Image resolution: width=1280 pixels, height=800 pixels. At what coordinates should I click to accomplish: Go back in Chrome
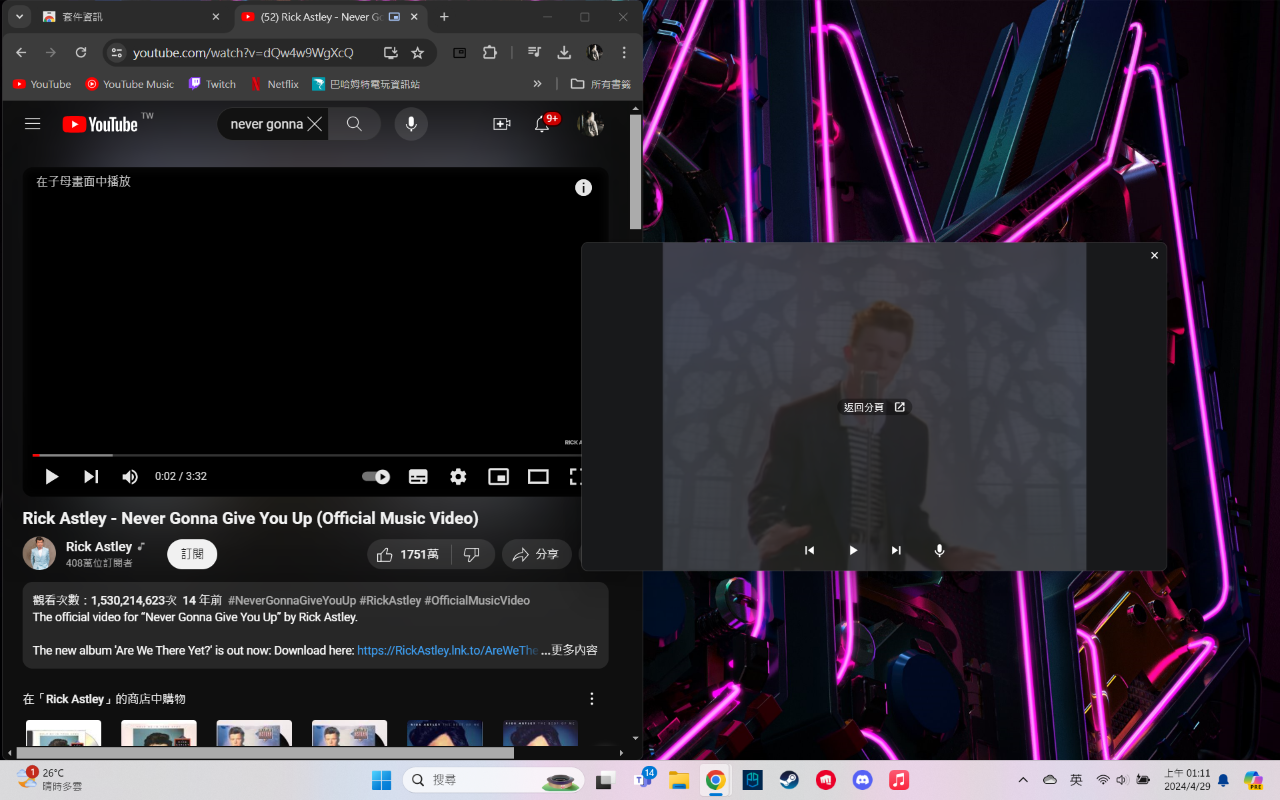21,52
